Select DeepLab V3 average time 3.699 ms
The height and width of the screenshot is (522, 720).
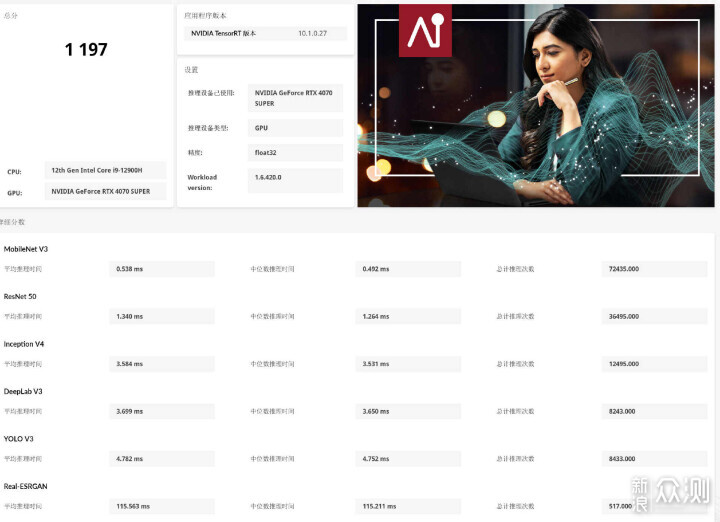162,411
